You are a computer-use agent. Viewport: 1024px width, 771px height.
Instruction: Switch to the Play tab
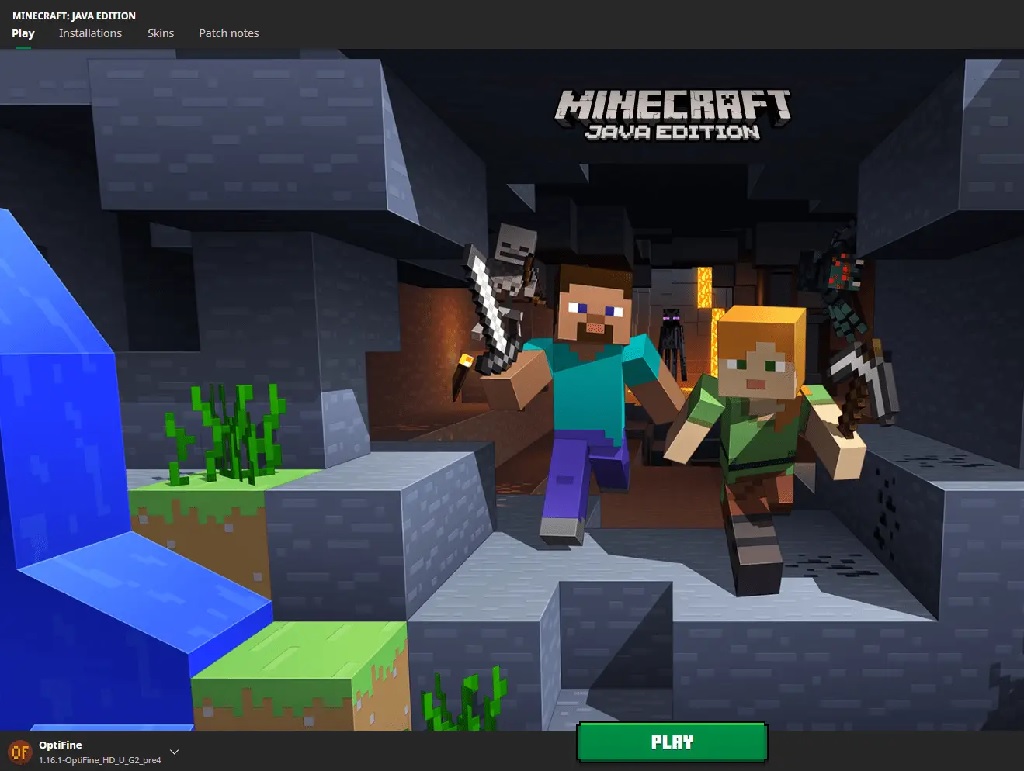click(x=23, y=33)
